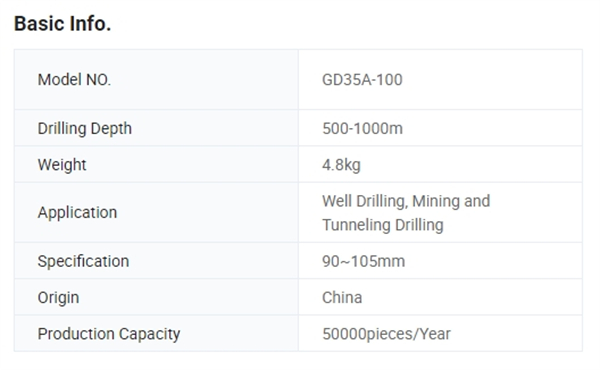Viewport: 600px width, 370px height.
Task: Click the 4.8kg weight value
Action: coord(341,165)
